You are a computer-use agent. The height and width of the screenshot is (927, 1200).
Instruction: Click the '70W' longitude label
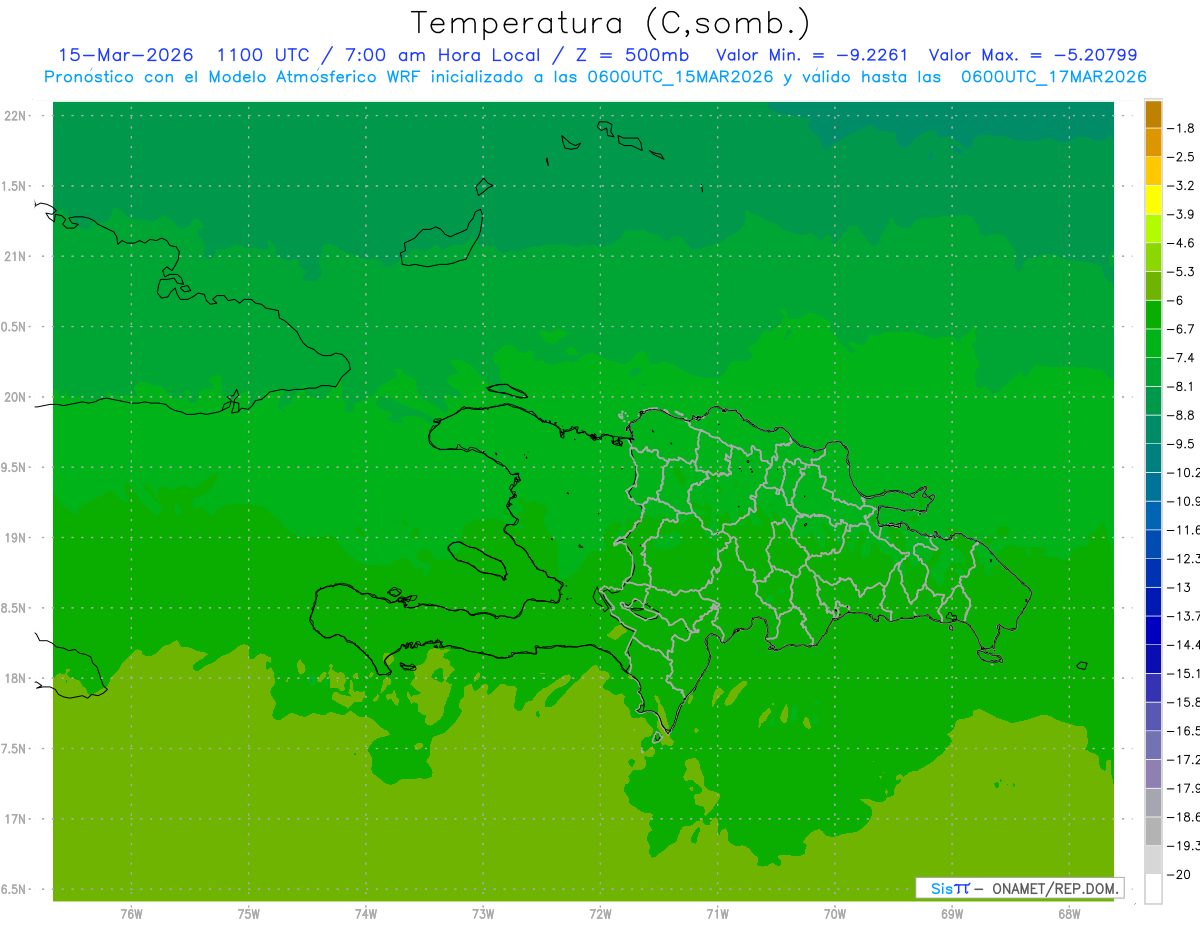coord(834,914)
